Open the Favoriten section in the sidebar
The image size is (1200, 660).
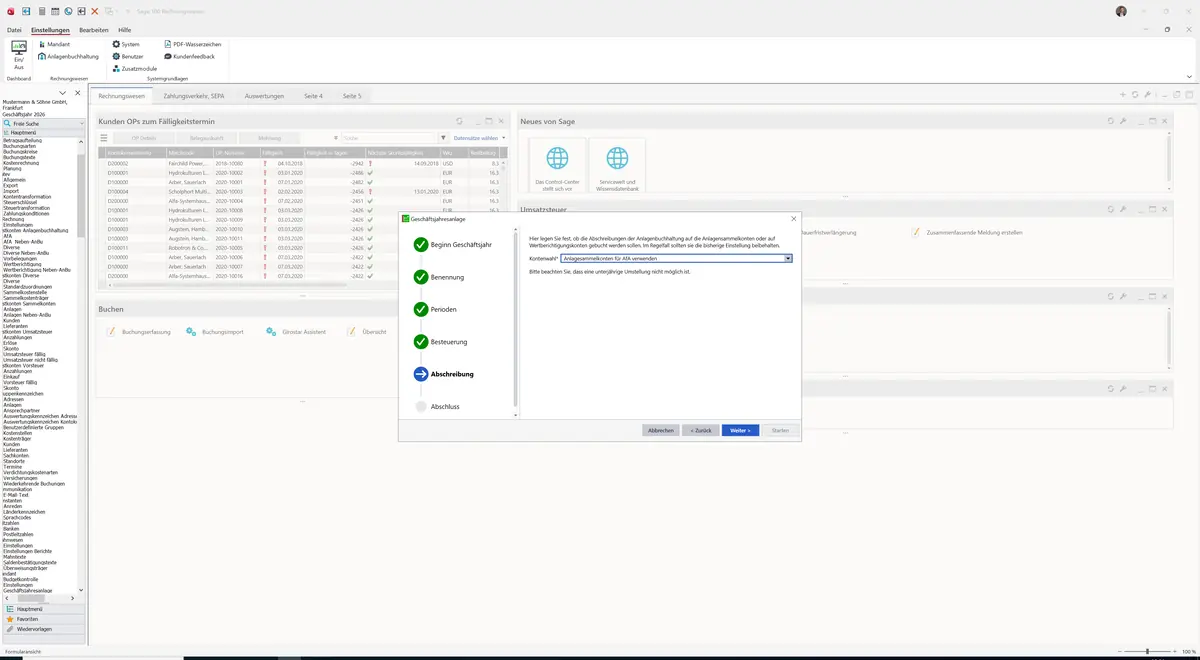(42, 619)
